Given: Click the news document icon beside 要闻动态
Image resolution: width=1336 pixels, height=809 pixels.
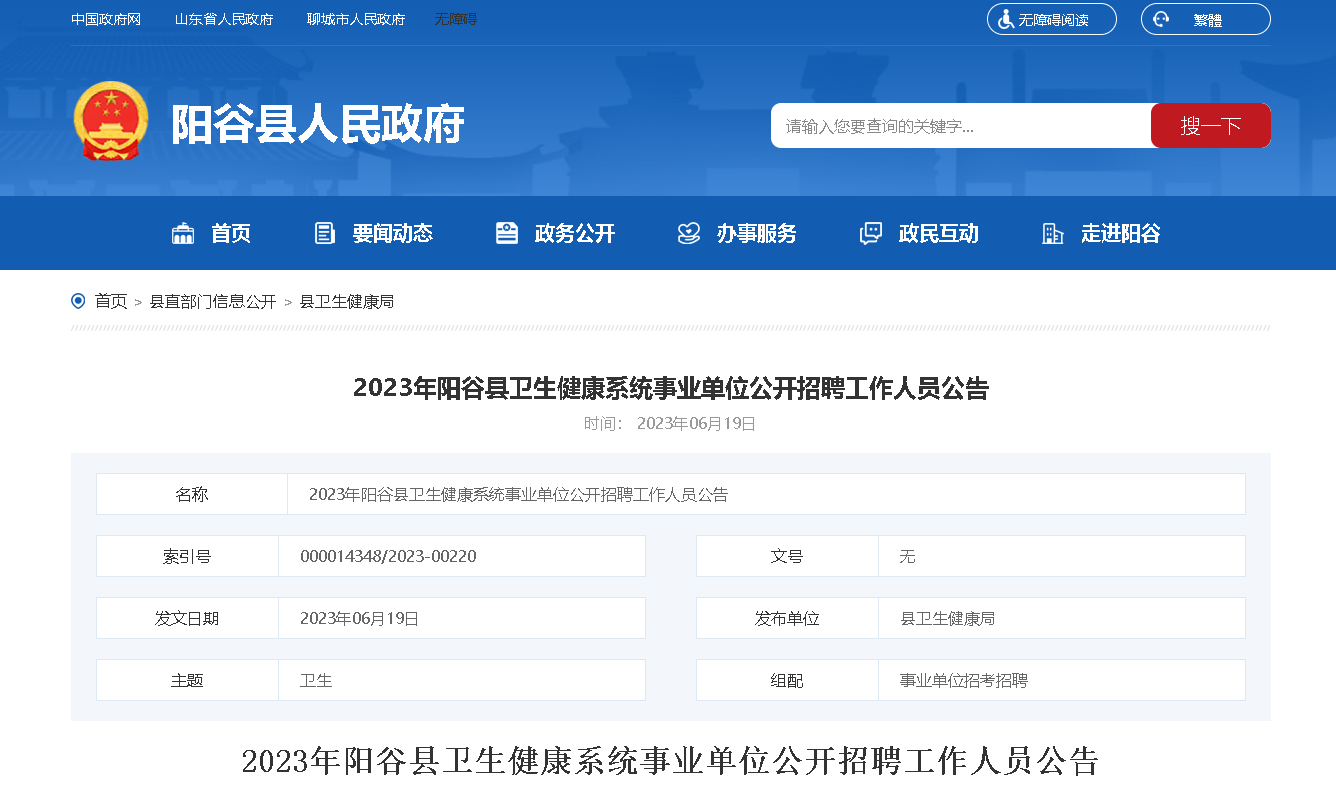Looking at the screenshot, I should (x=325, y=234).
